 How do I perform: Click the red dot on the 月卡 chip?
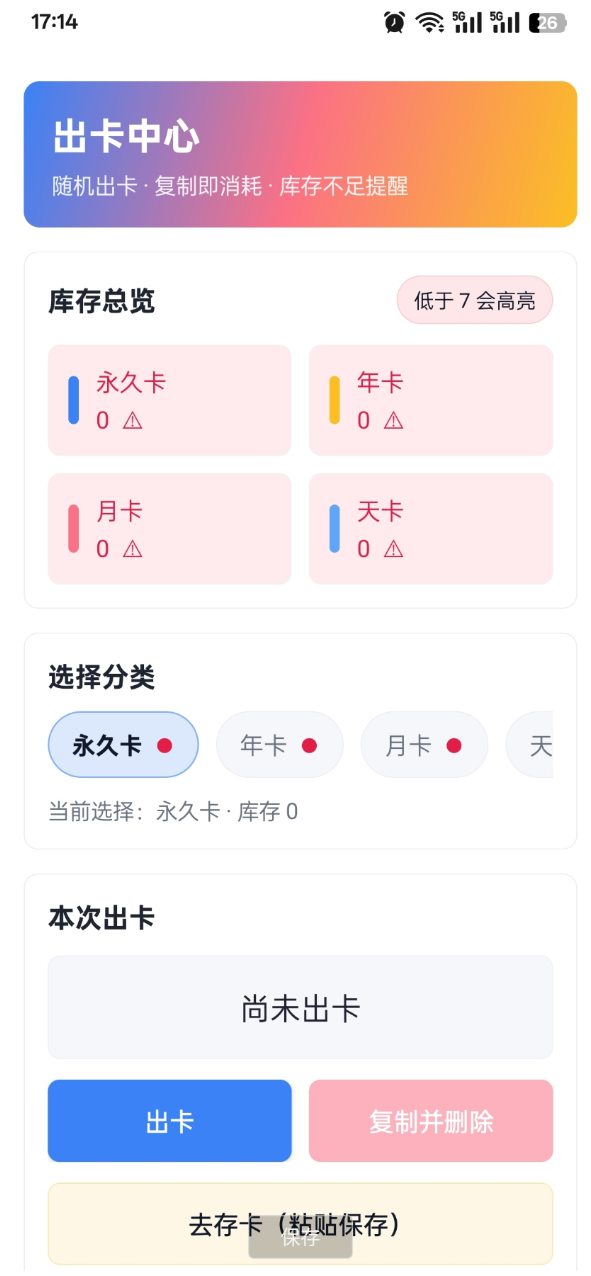pyautogui.click(x=455, y=744)
